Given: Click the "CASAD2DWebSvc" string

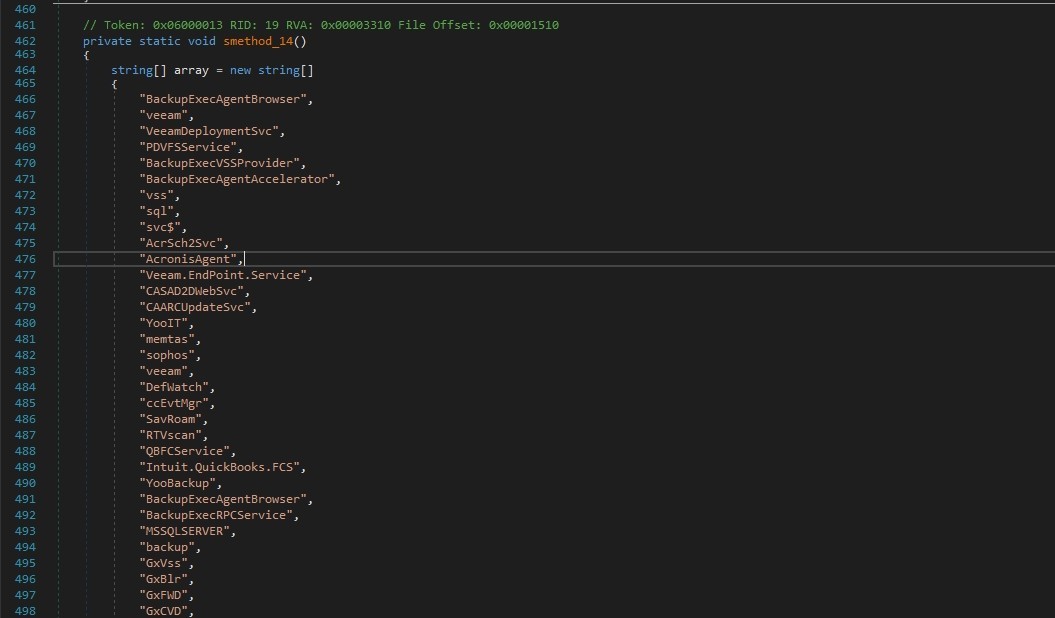Looking at the screenshot, I should click(191, 291).
